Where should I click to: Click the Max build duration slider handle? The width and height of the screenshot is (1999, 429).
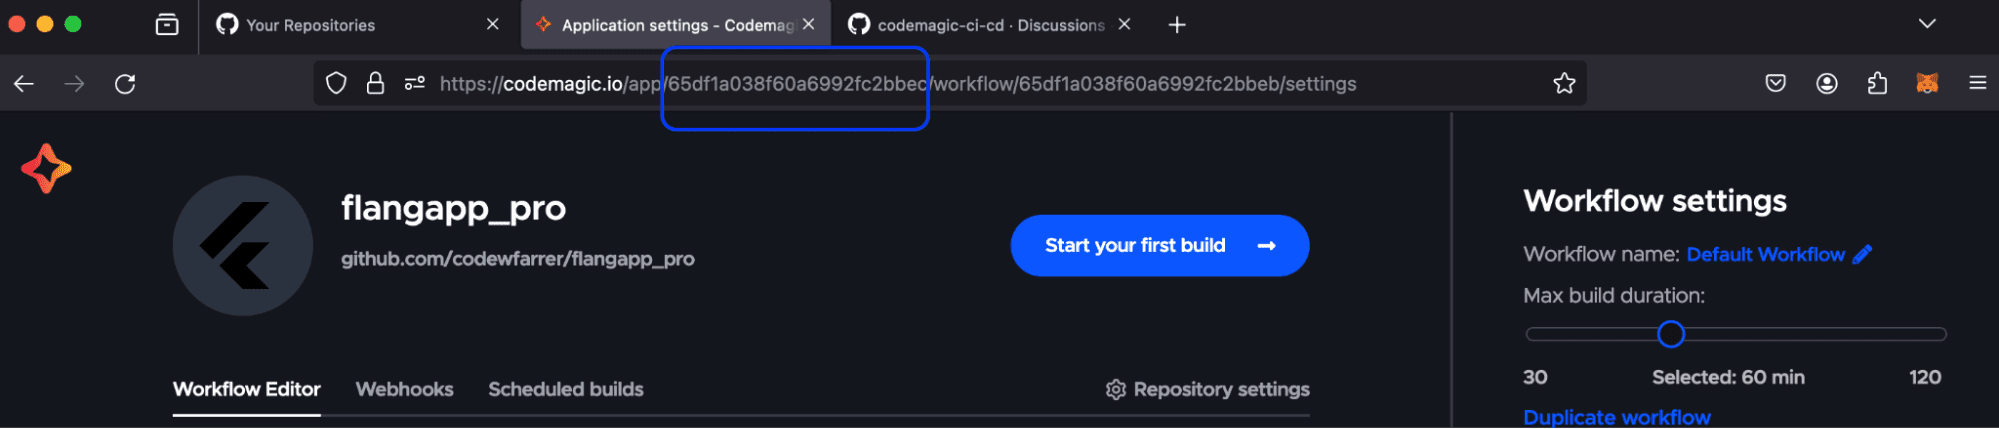pyautogui.click(x=1670, y=334)
